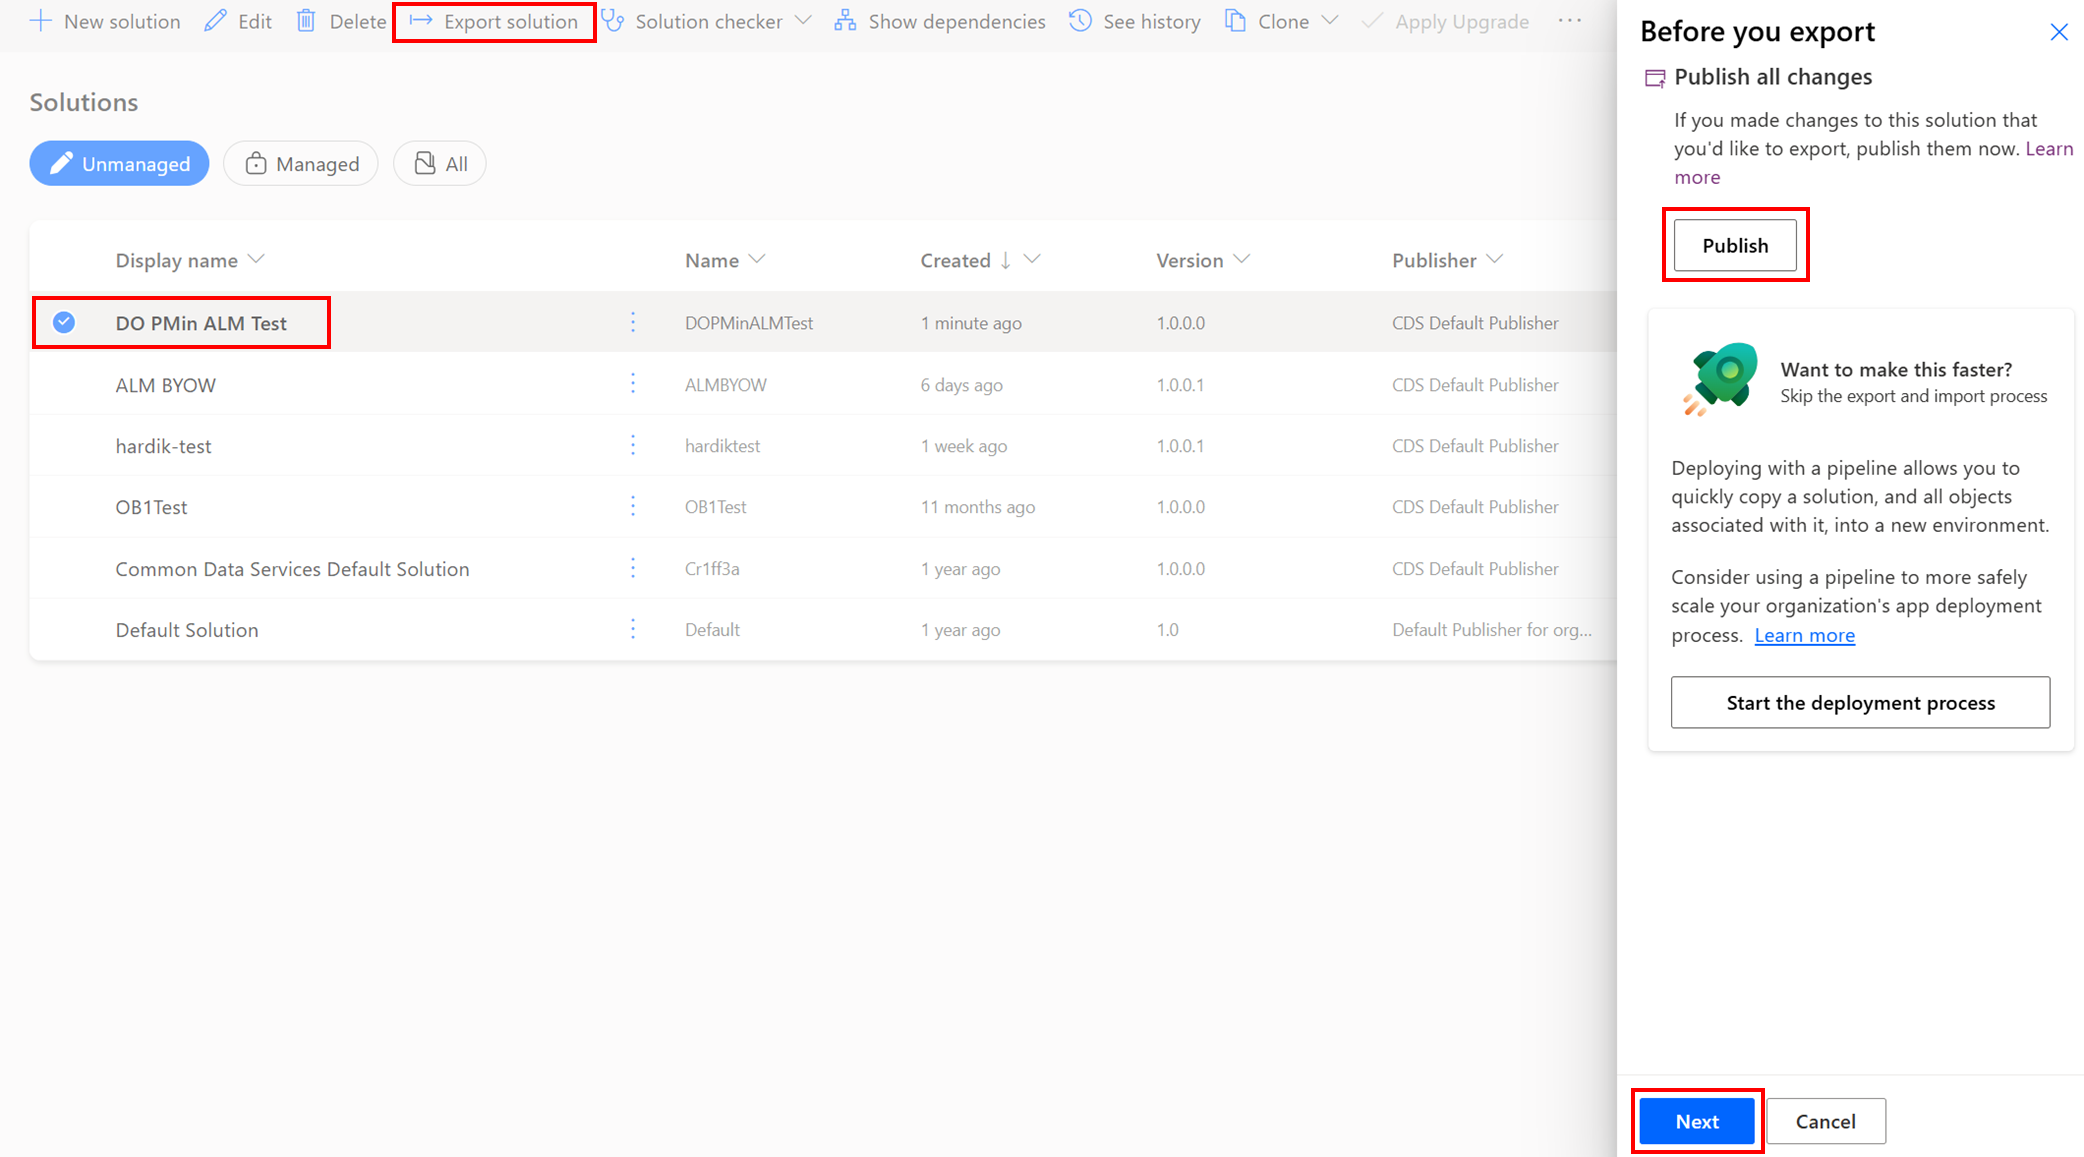2084x1157 pixels.
Task: Click the New solution icon
Action: pos(43,19)
